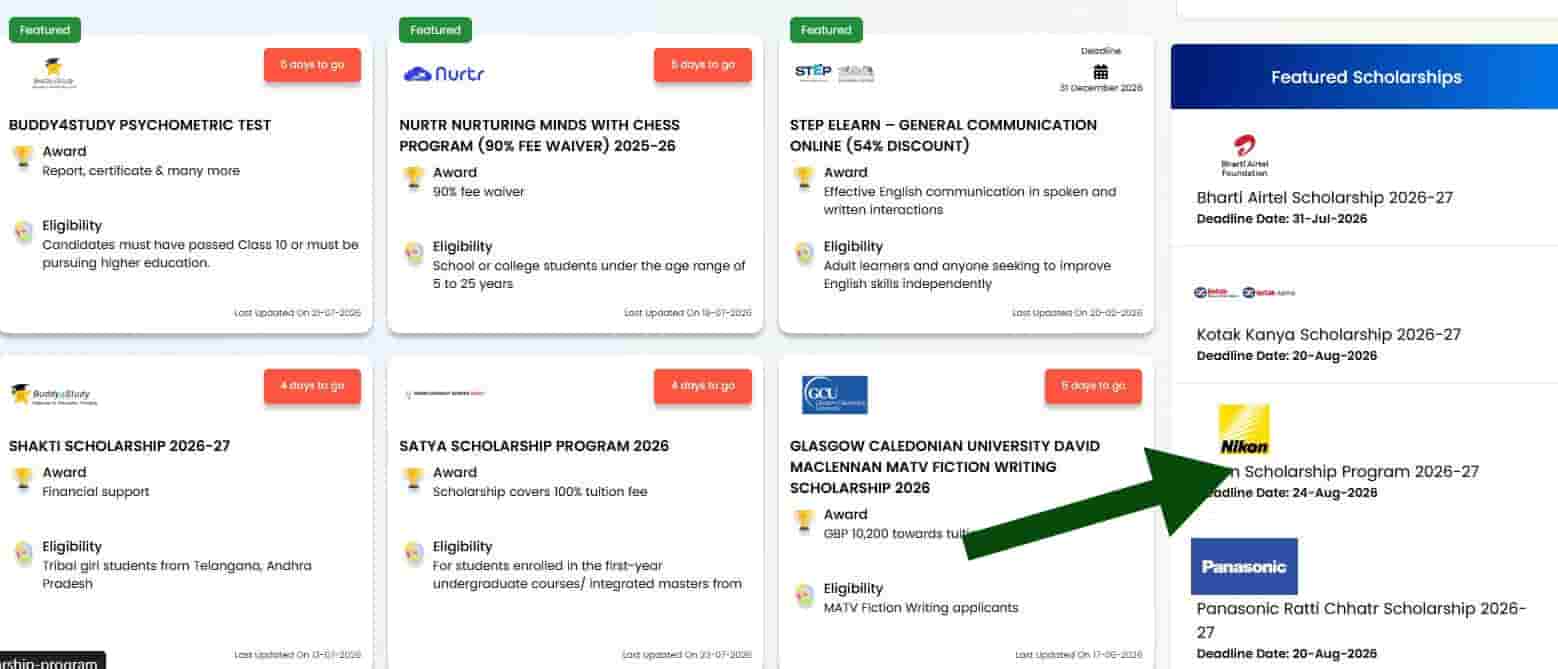Click 'MATV Fiction Writing applicants' eligibility text
This screenshot has height=669, width=1558.
pos(921,608)
